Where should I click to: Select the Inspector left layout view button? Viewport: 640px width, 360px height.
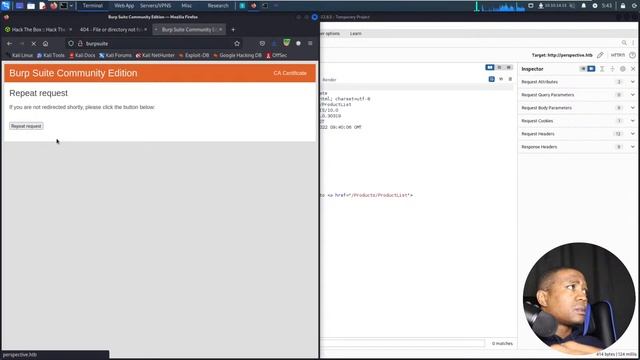[x=583, y=69]
